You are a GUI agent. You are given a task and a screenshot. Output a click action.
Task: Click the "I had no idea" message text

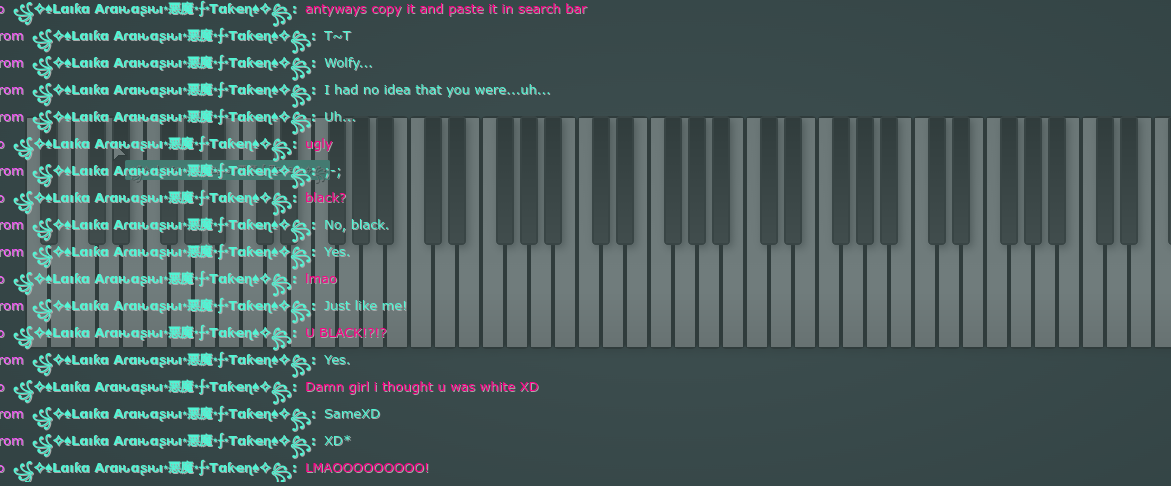pyautogui.click(x=437, y=91)
